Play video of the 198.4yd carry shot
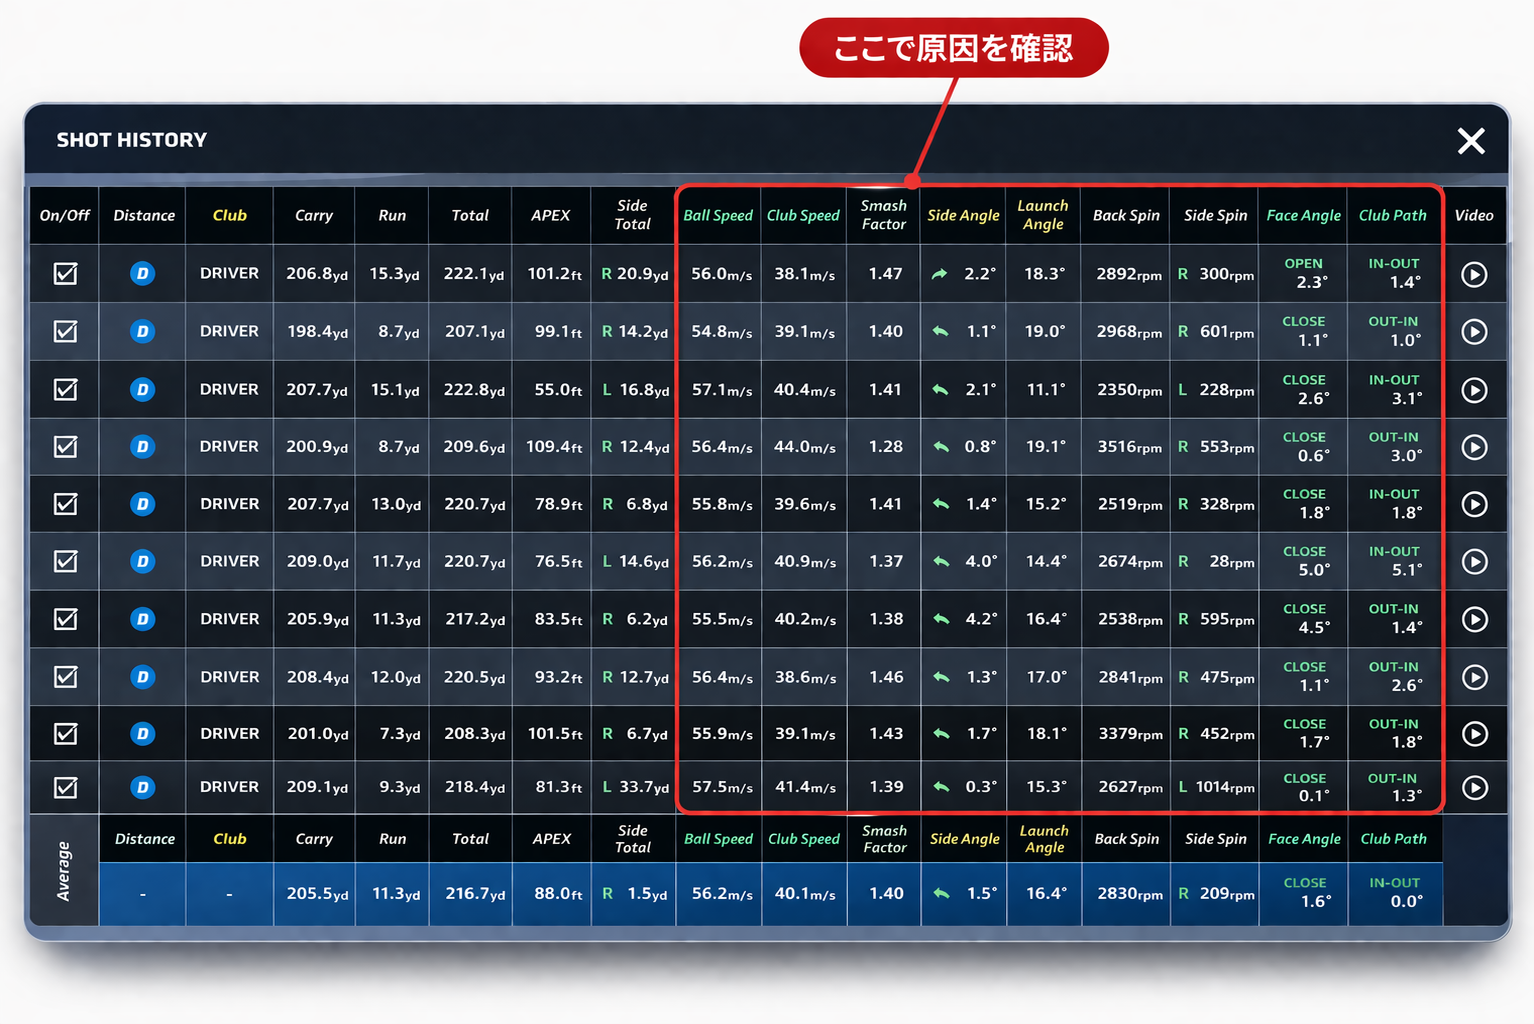Screen dimensions: 1534x1024 coord(1474,332)
